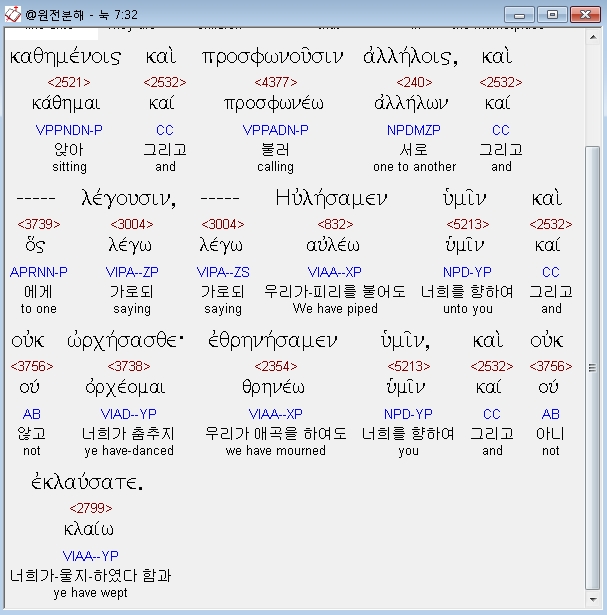
Task: Click Korean gloss 에게
Action: click(38, 292)
